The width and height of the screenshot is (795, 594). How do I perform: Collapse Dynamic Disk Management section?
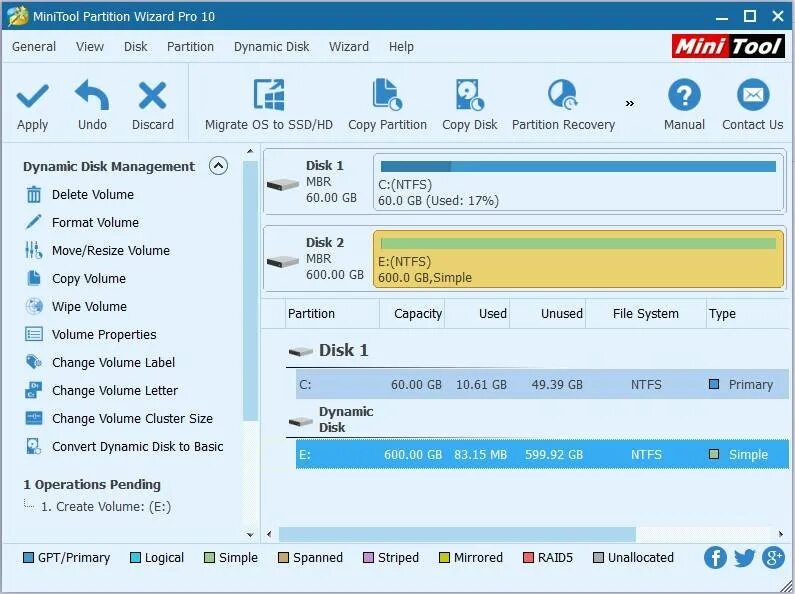pos(218,166)
